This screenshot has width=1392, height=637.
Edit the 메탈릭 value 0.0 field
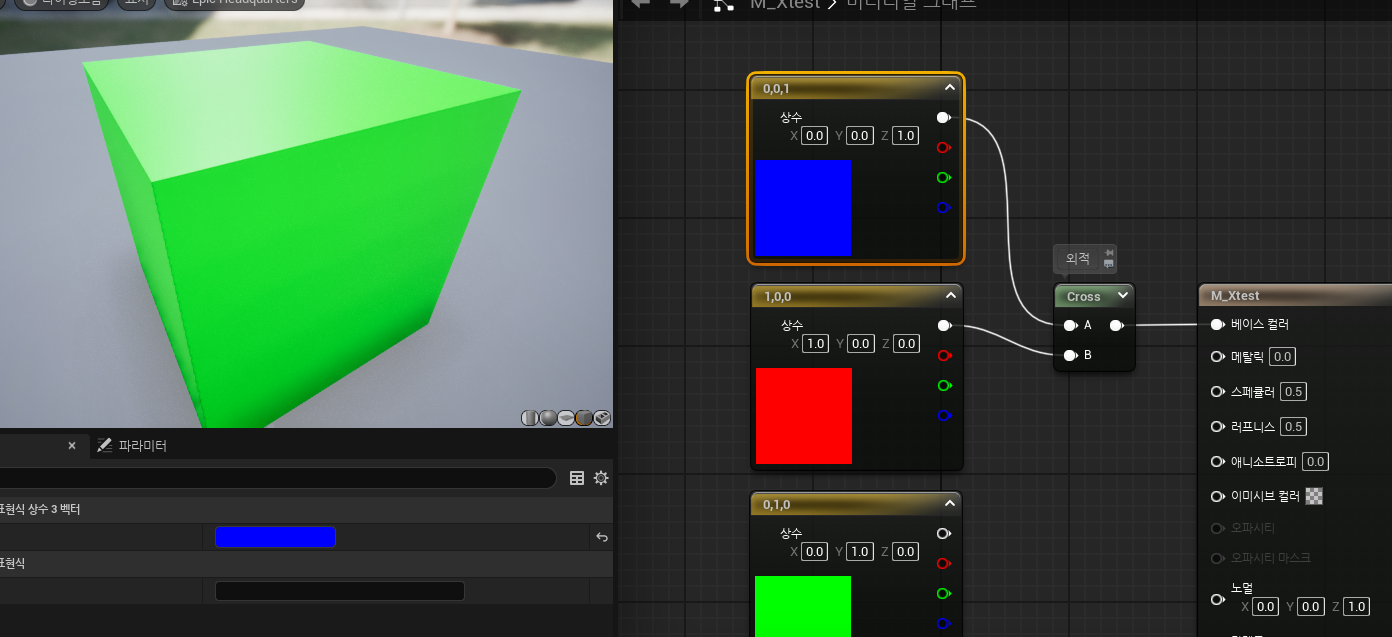pyautogui.click(x=1283, y=357)
